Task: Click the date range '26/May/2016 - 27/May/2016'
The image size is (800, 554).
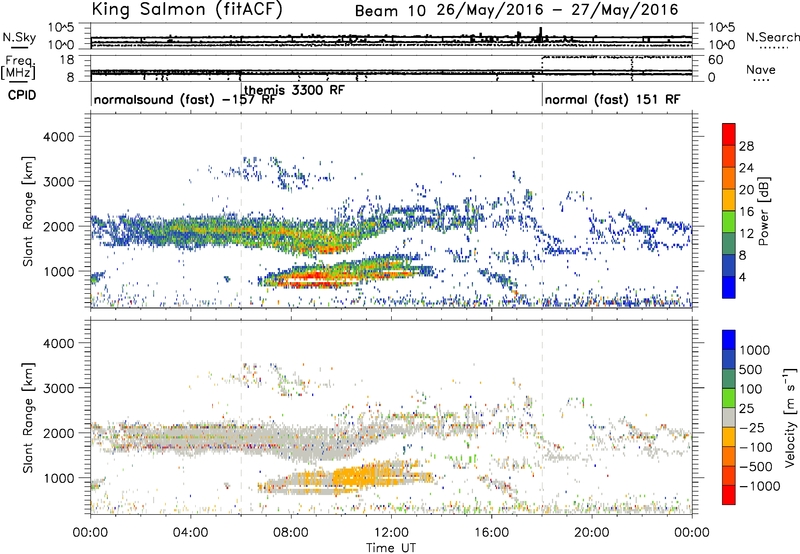Action: click(x=557, y=10)
